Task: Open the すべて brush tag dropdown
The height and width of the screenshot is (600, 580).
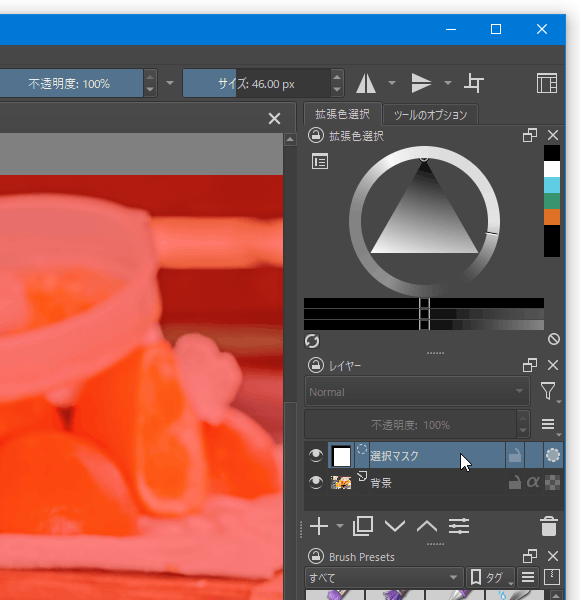Action: point(384,577)
